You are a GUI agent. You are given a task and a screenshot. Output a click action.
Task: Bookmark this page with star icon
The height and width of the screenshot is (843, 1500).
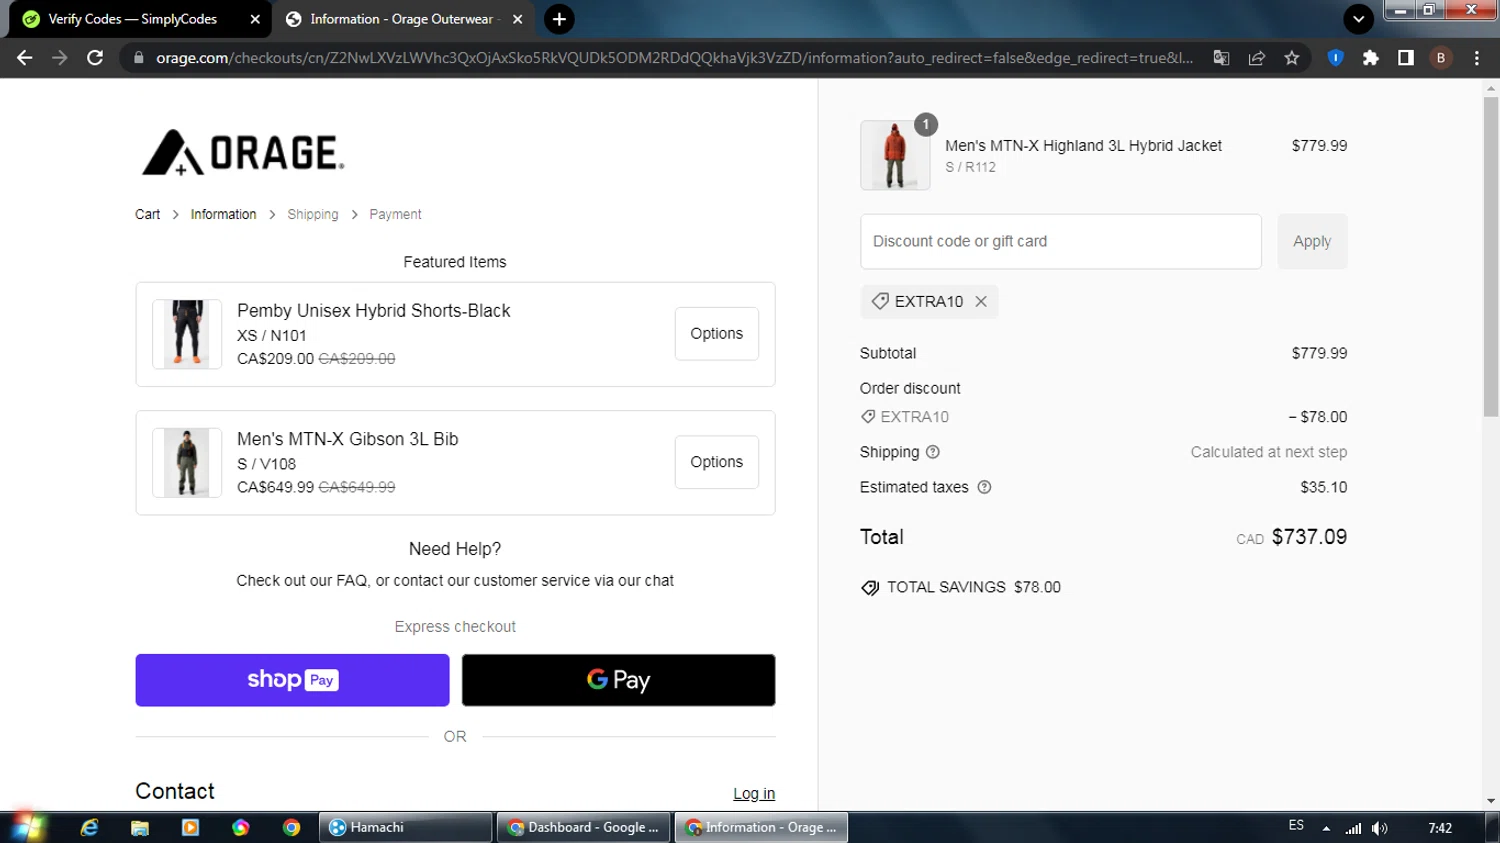point(1292,58)
